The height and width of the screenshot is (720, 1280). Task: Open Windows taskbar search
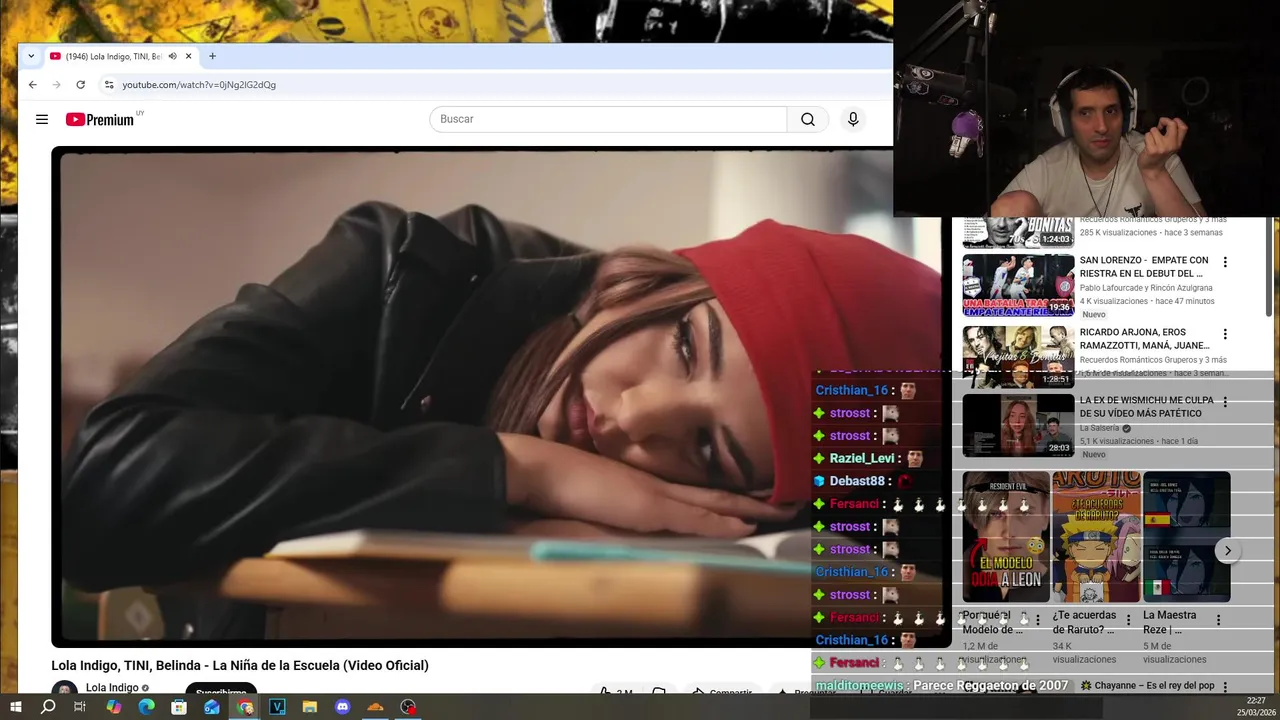pos(48,707)
